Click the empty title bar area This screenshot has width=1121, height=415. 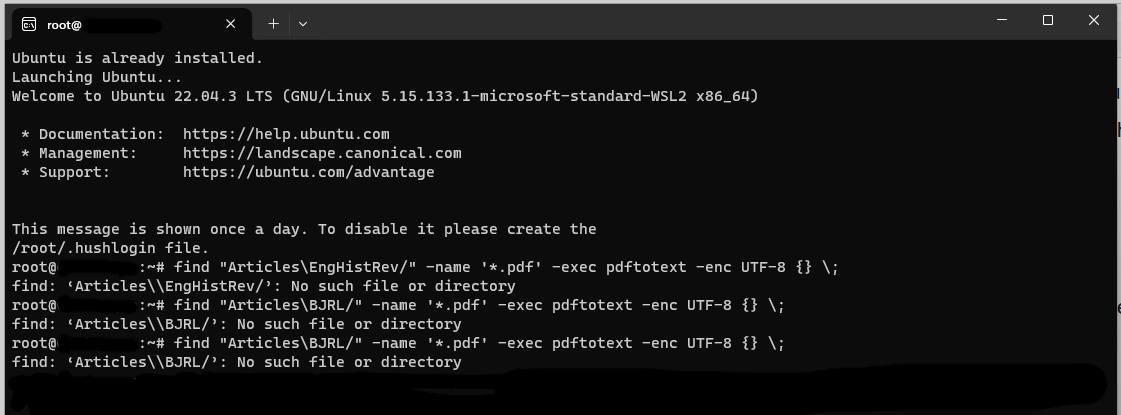click(643, 21)
